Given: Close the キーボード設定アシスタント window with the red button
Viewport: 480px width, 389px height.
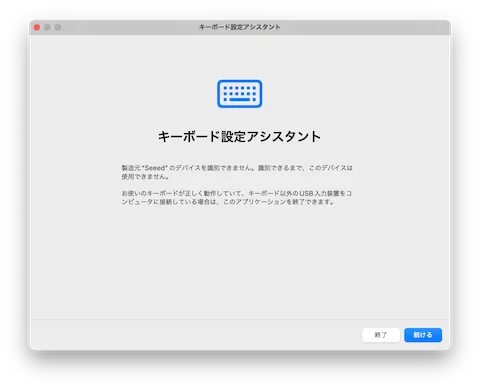Looking at the screenshot, I should pos(37,27).
